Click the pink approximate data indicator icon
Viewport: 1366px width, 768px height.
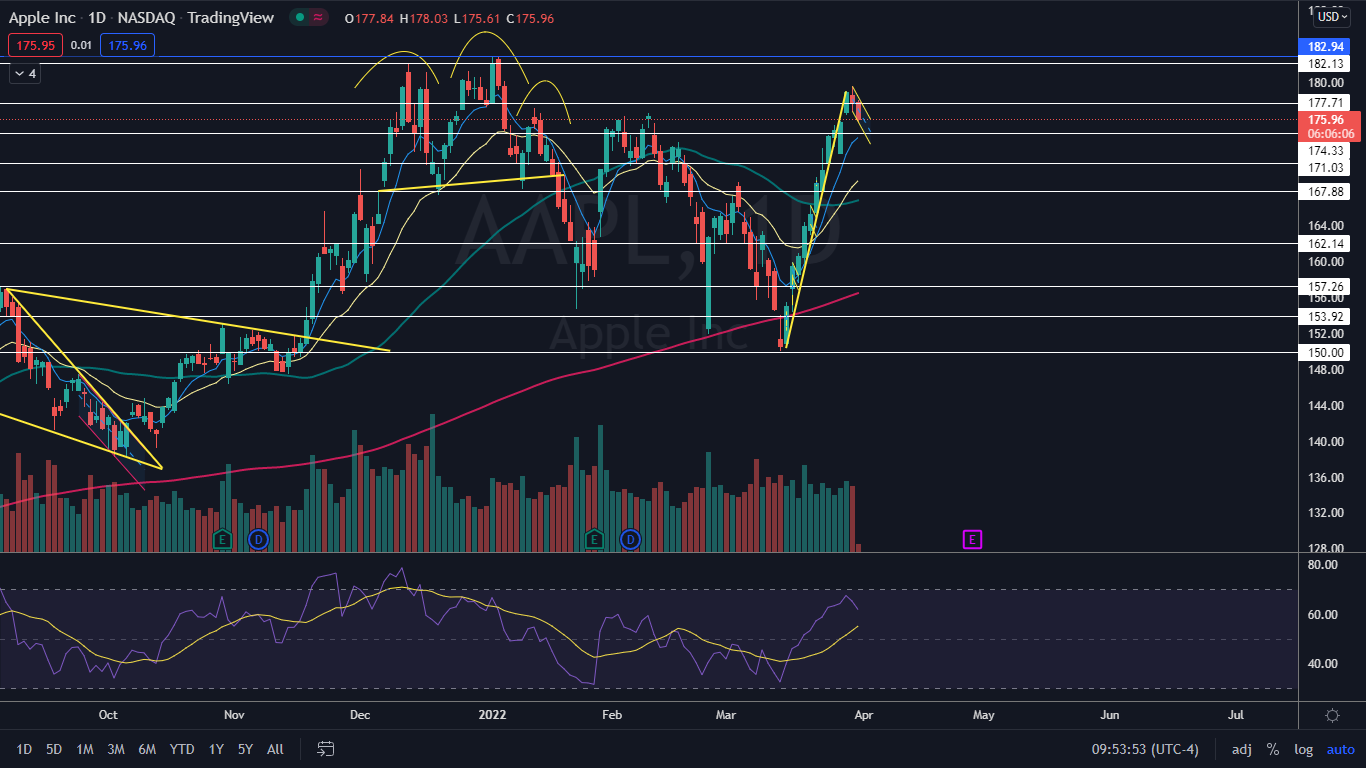point(319,18)
